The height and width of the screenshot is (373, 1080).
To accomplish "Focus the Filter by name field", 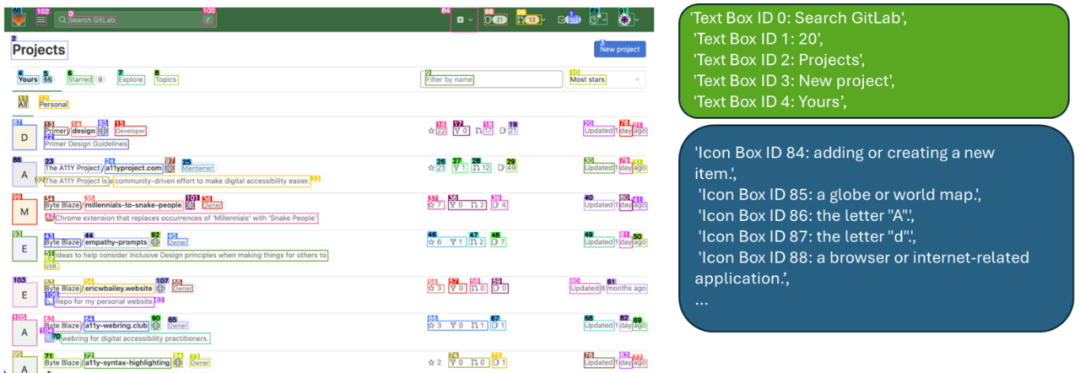I will click(492, 80).
